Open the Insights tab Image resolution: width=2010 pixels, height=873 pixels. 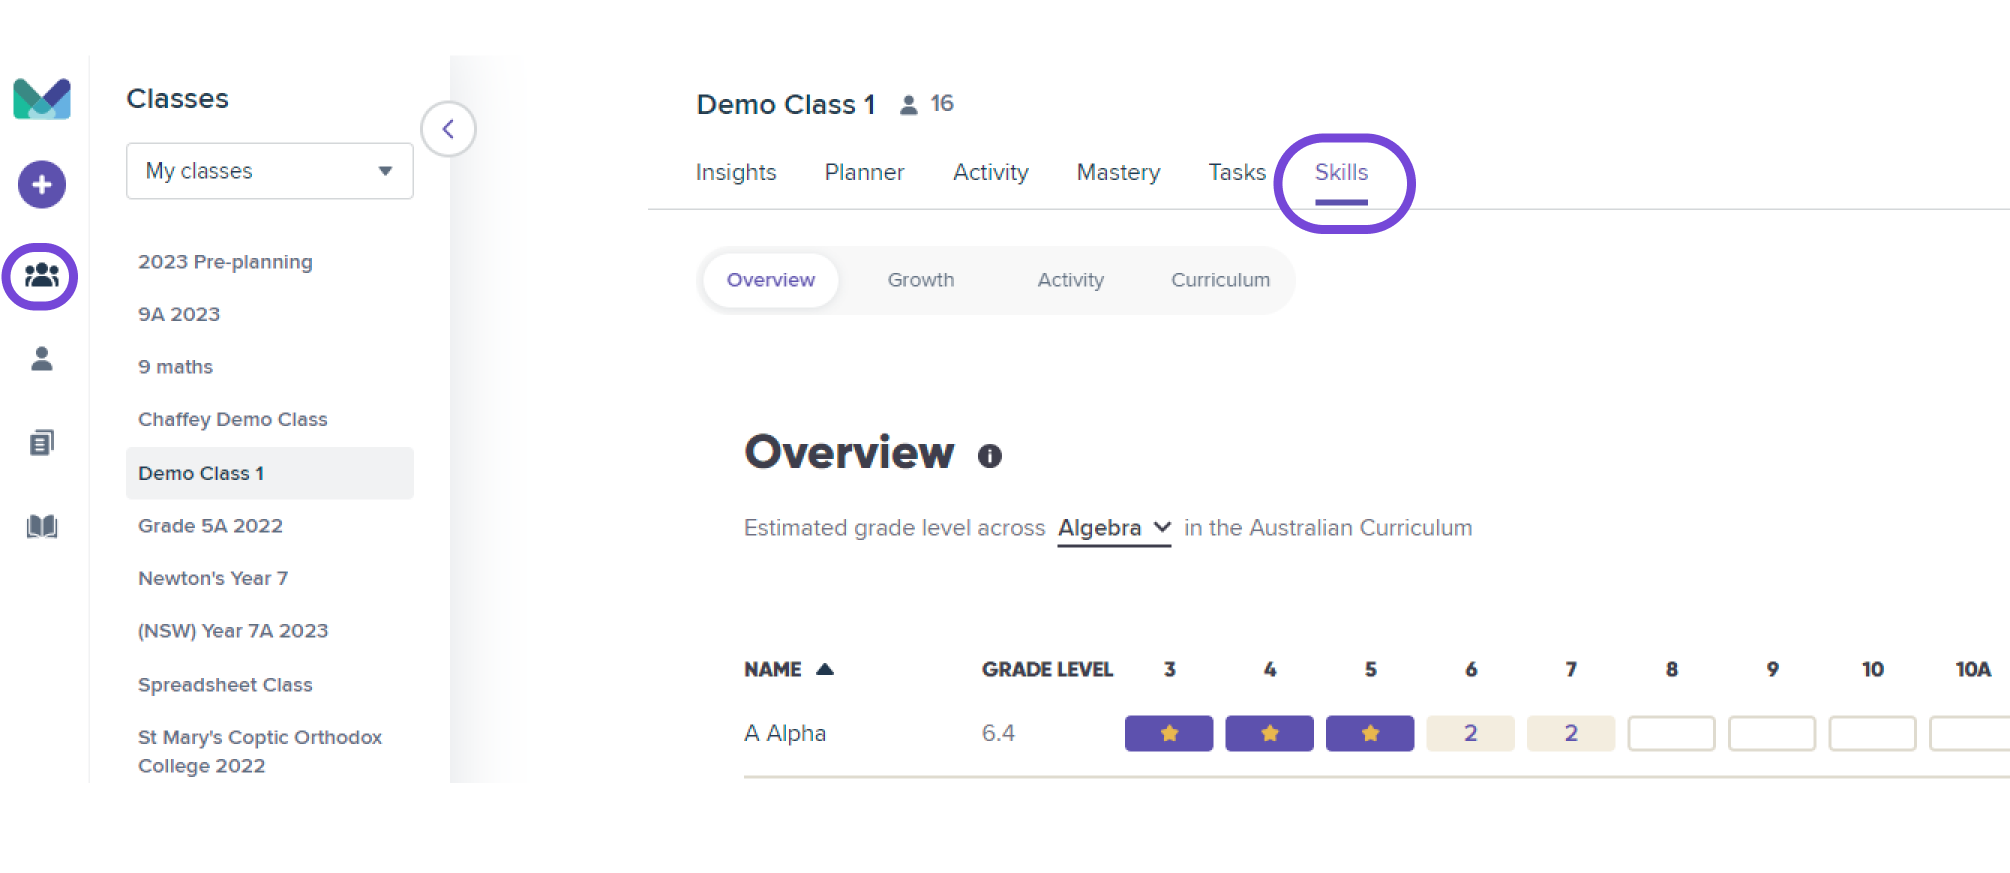click(736, 172)
